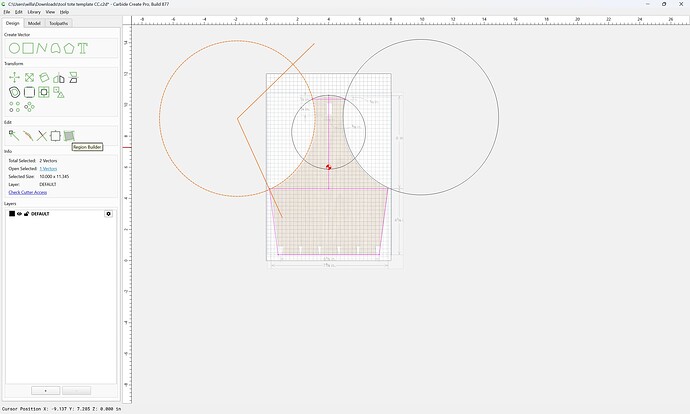The image size is (690, 414).
Task: Toggle DEFAULT layer visibility eye
Action: click(x=19, y=214)
